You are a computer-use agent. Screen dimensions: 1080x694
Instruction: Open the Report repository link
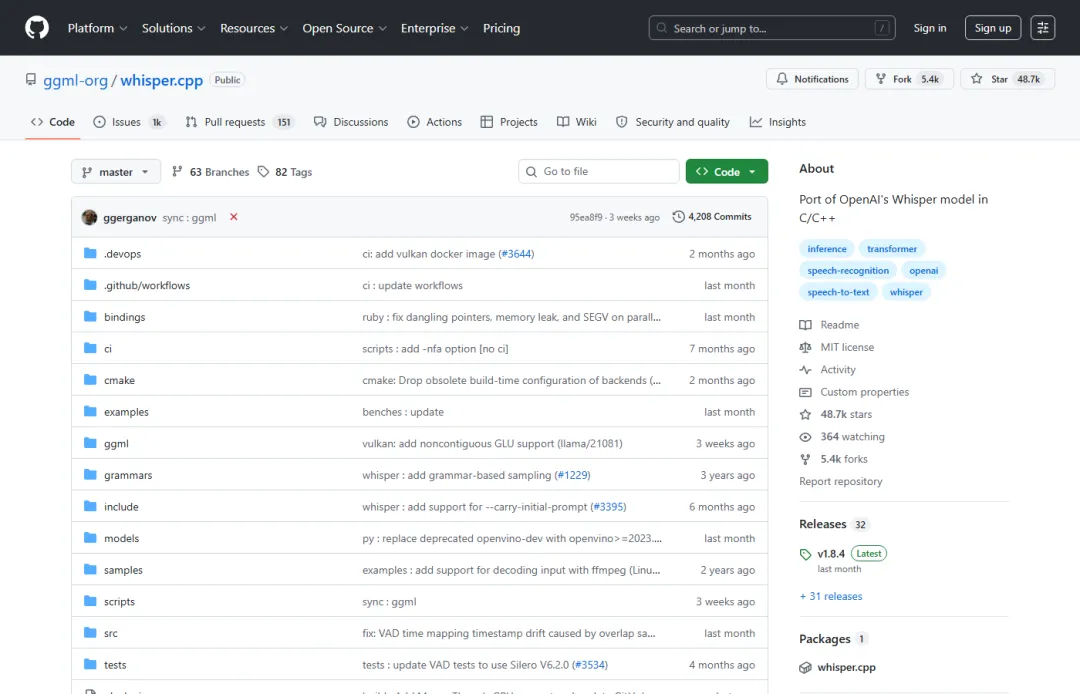840,481
